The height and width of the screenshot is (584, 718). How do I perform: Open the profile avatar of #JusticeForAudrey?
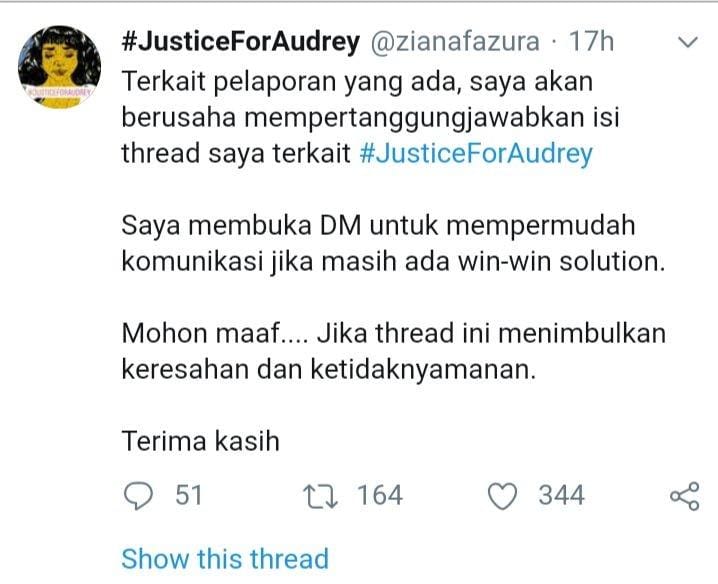click(59, 67)
